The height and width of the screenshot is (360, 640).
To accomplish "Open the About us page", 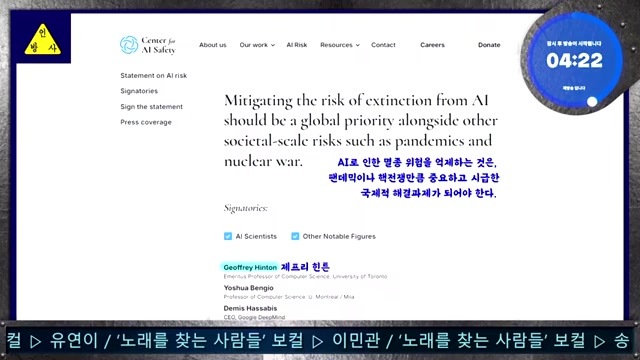I will [x=213, y=45].
